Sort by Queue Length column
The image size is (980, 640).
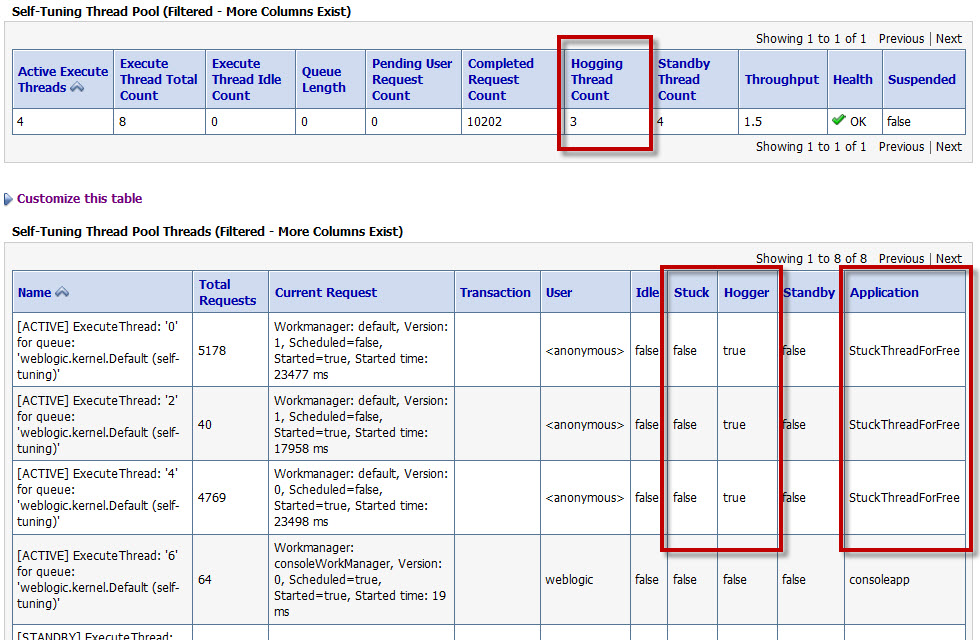coord(324,79)
